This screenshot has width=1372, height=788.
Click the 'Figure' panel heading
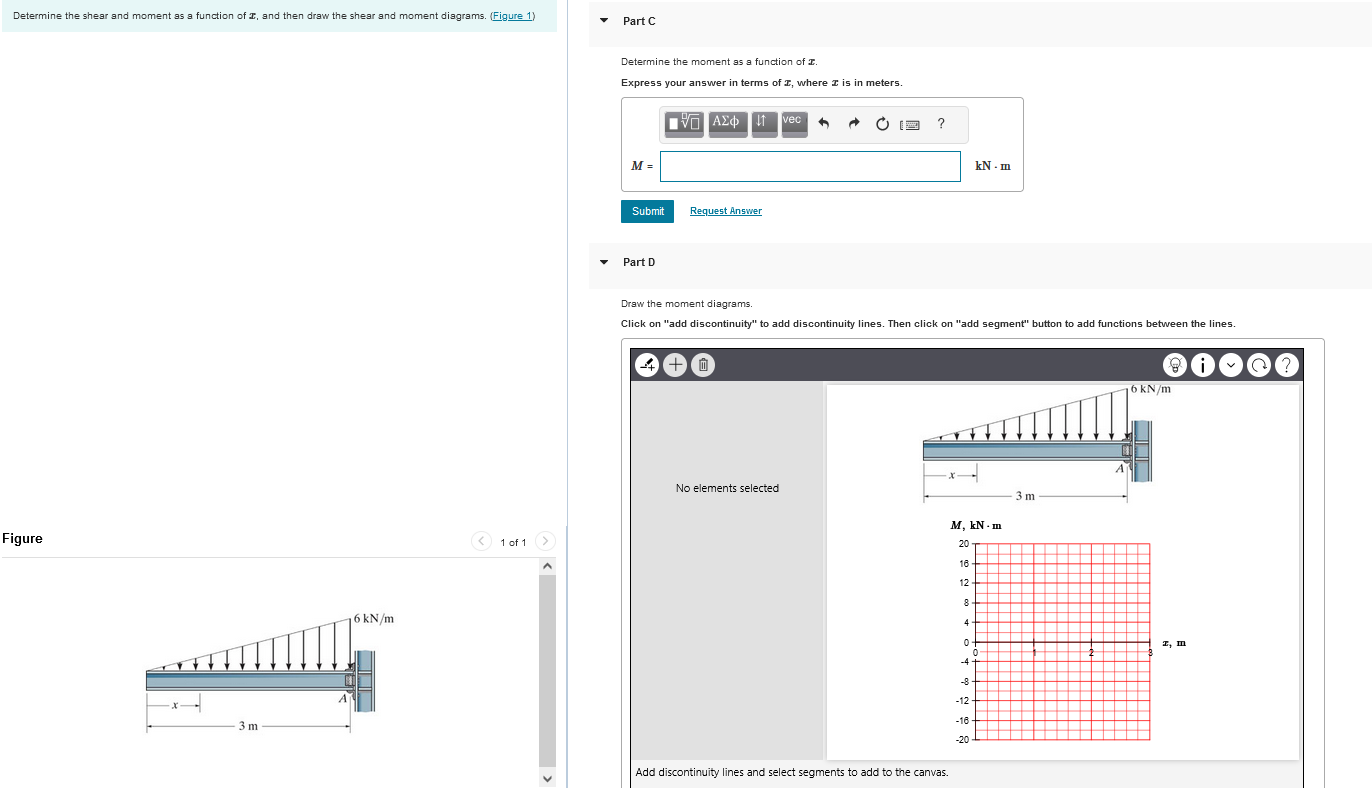(x=22, y=539)
